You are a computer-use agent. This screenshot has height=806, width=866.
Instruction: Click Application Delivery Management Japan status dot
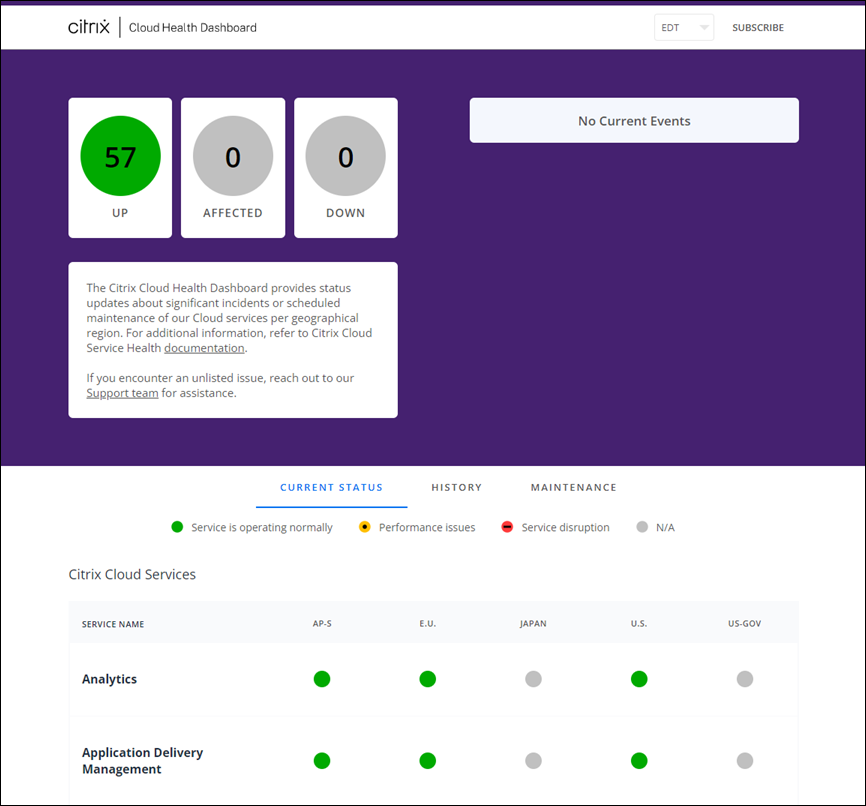(534, 761)
